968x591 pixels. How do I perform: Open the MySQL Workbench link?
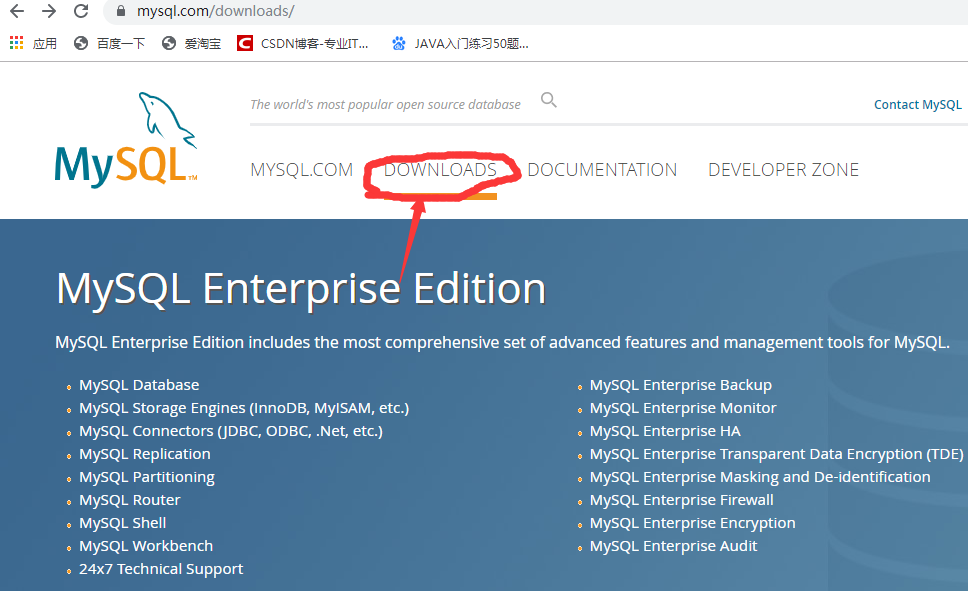[146, 545]
